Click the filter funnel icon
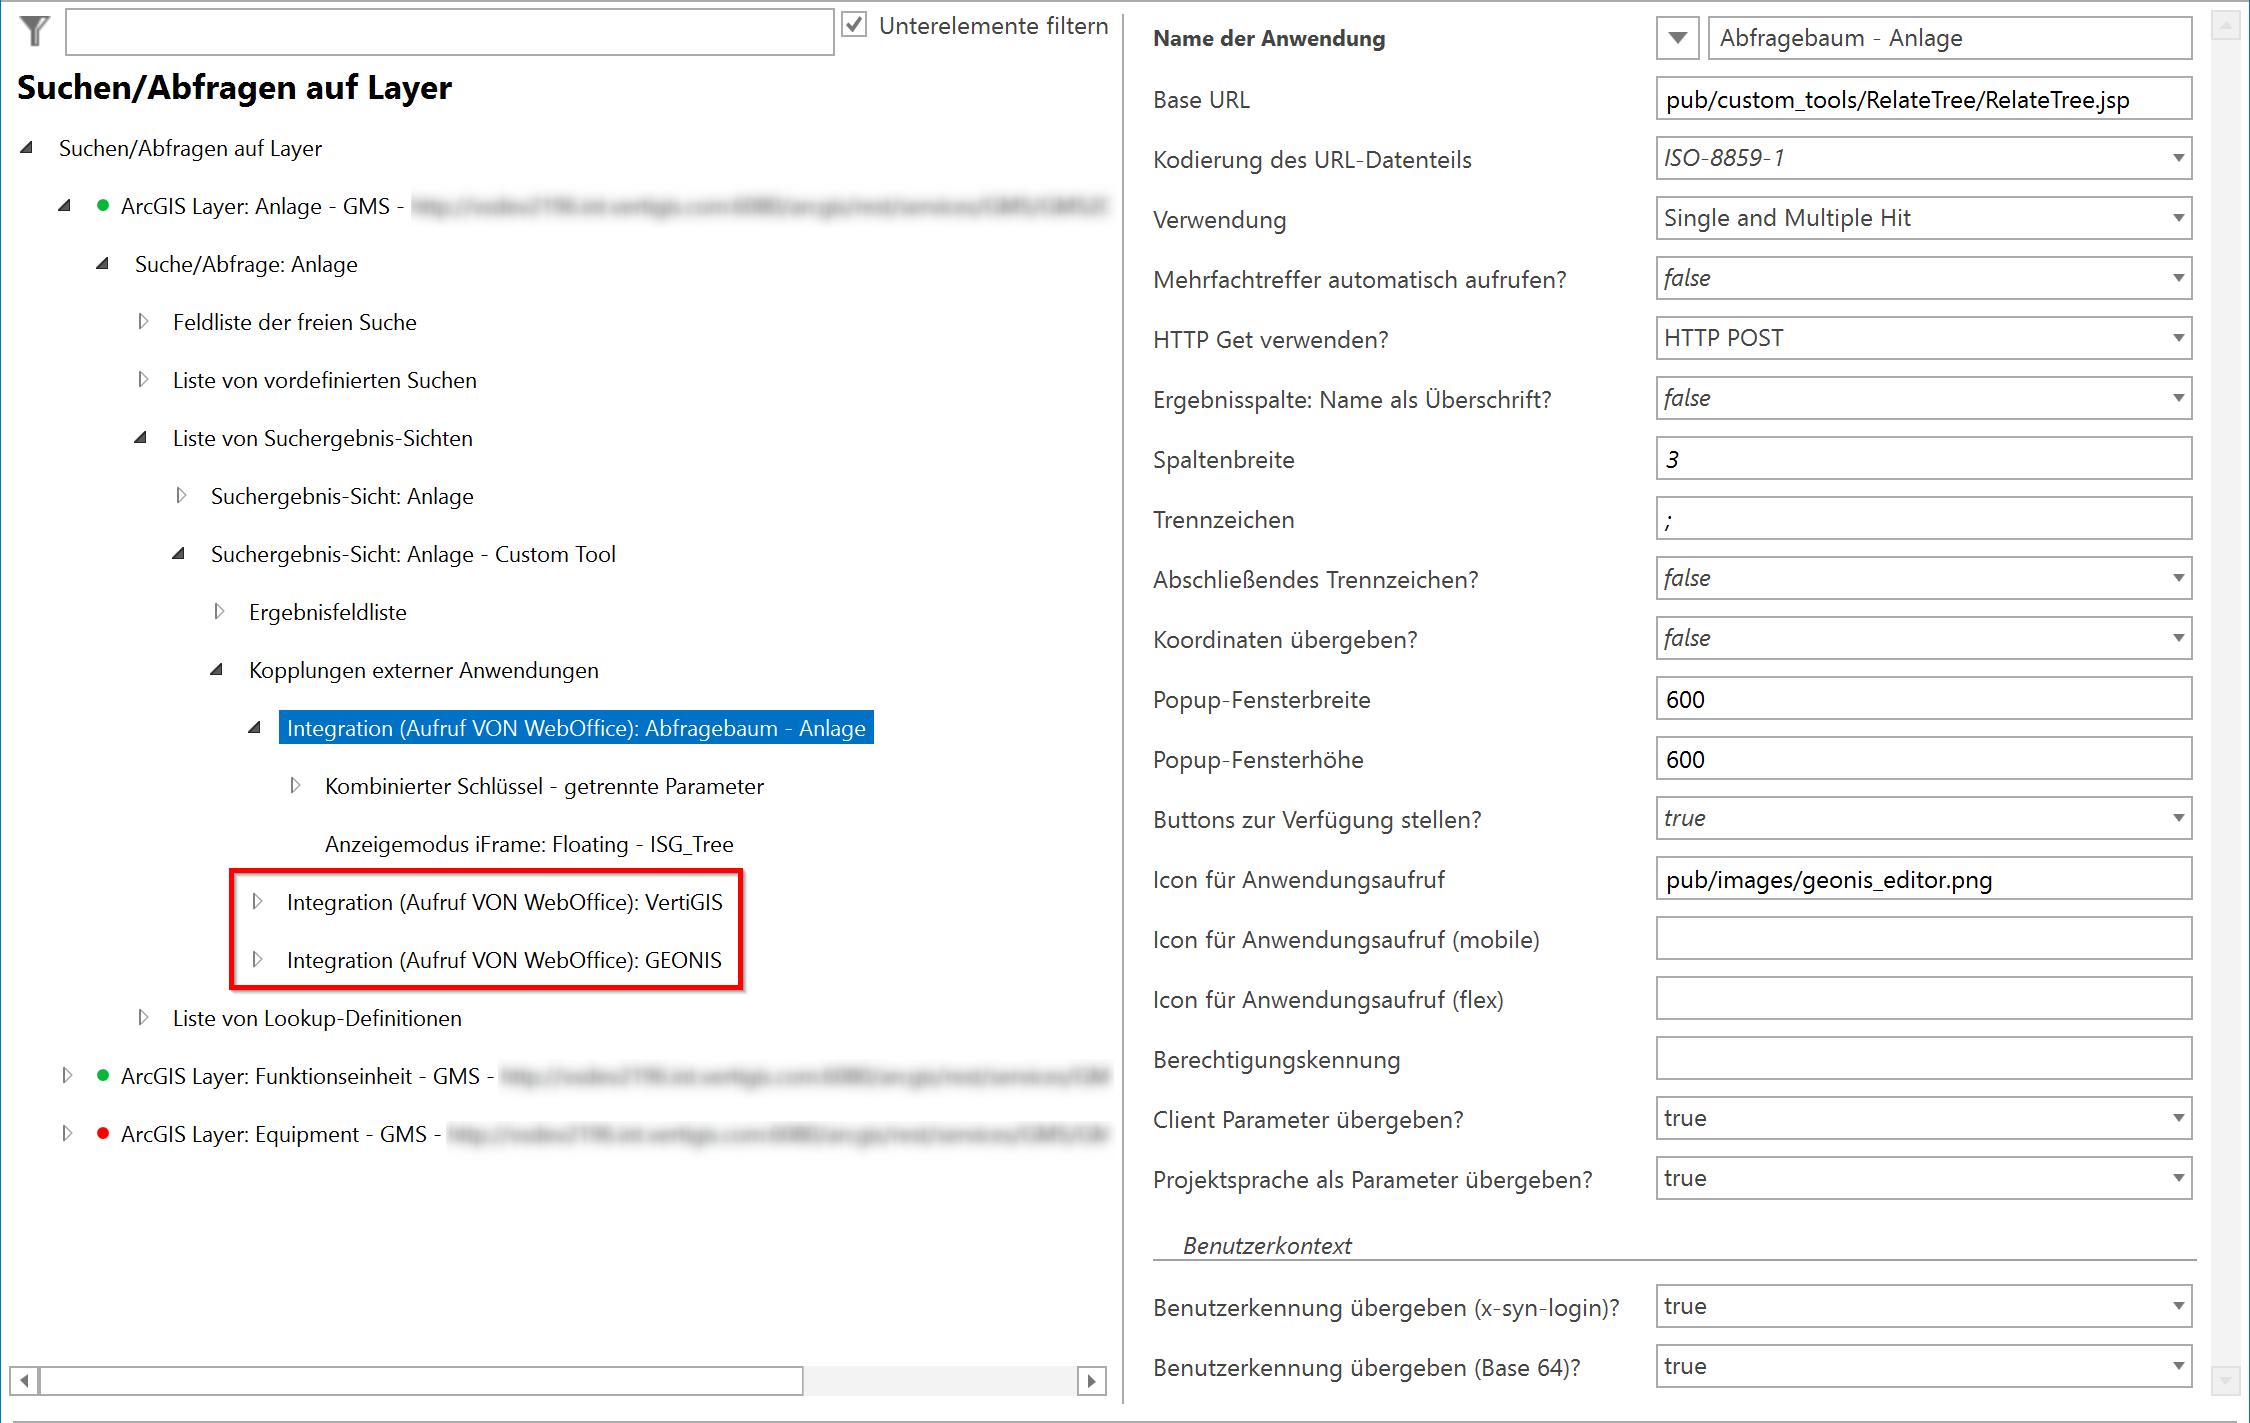This screenshot has height=1423, width=2250. (33, 31)
